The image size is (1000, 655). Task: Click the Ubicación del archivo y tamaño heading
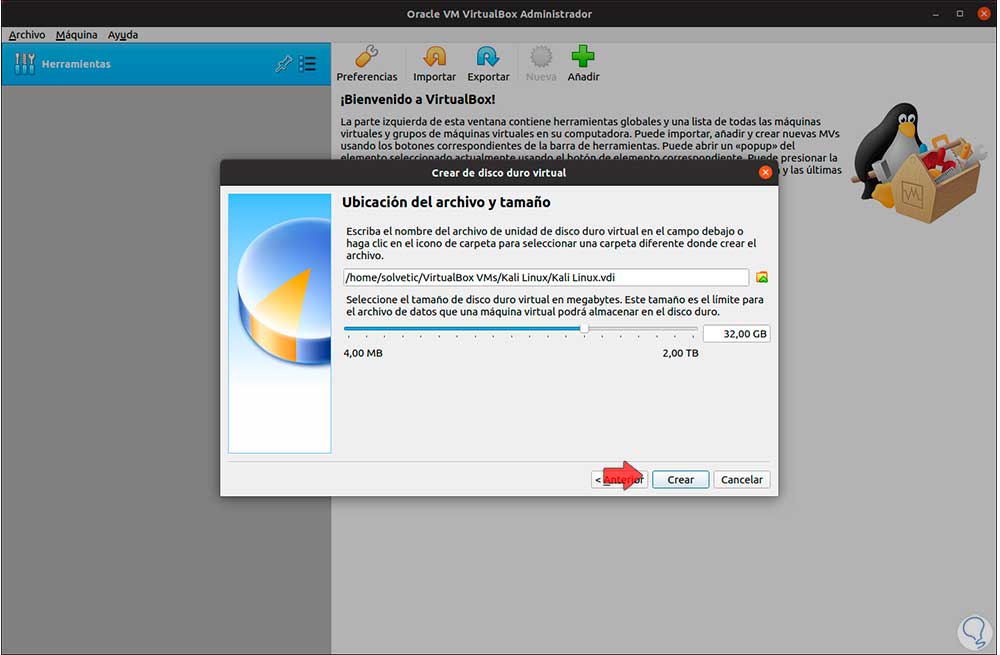pyautogui.click(x=446, y=202)
